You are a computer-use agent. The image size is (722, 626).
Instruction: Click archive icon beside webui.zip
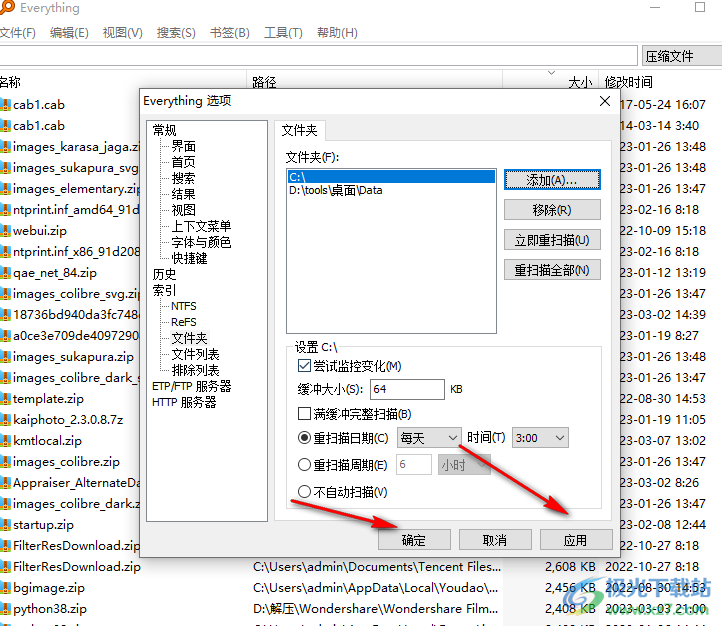5,231
